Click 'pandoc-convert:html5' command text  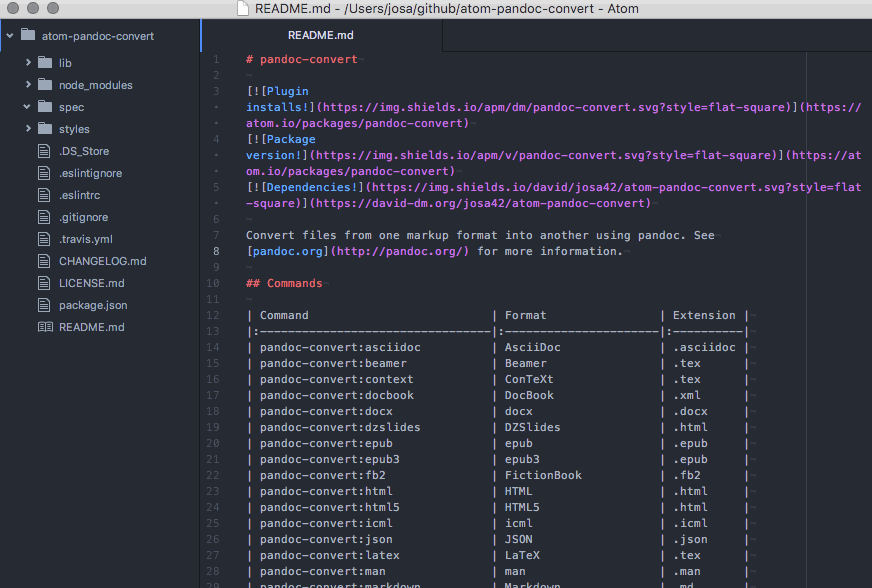329,508
